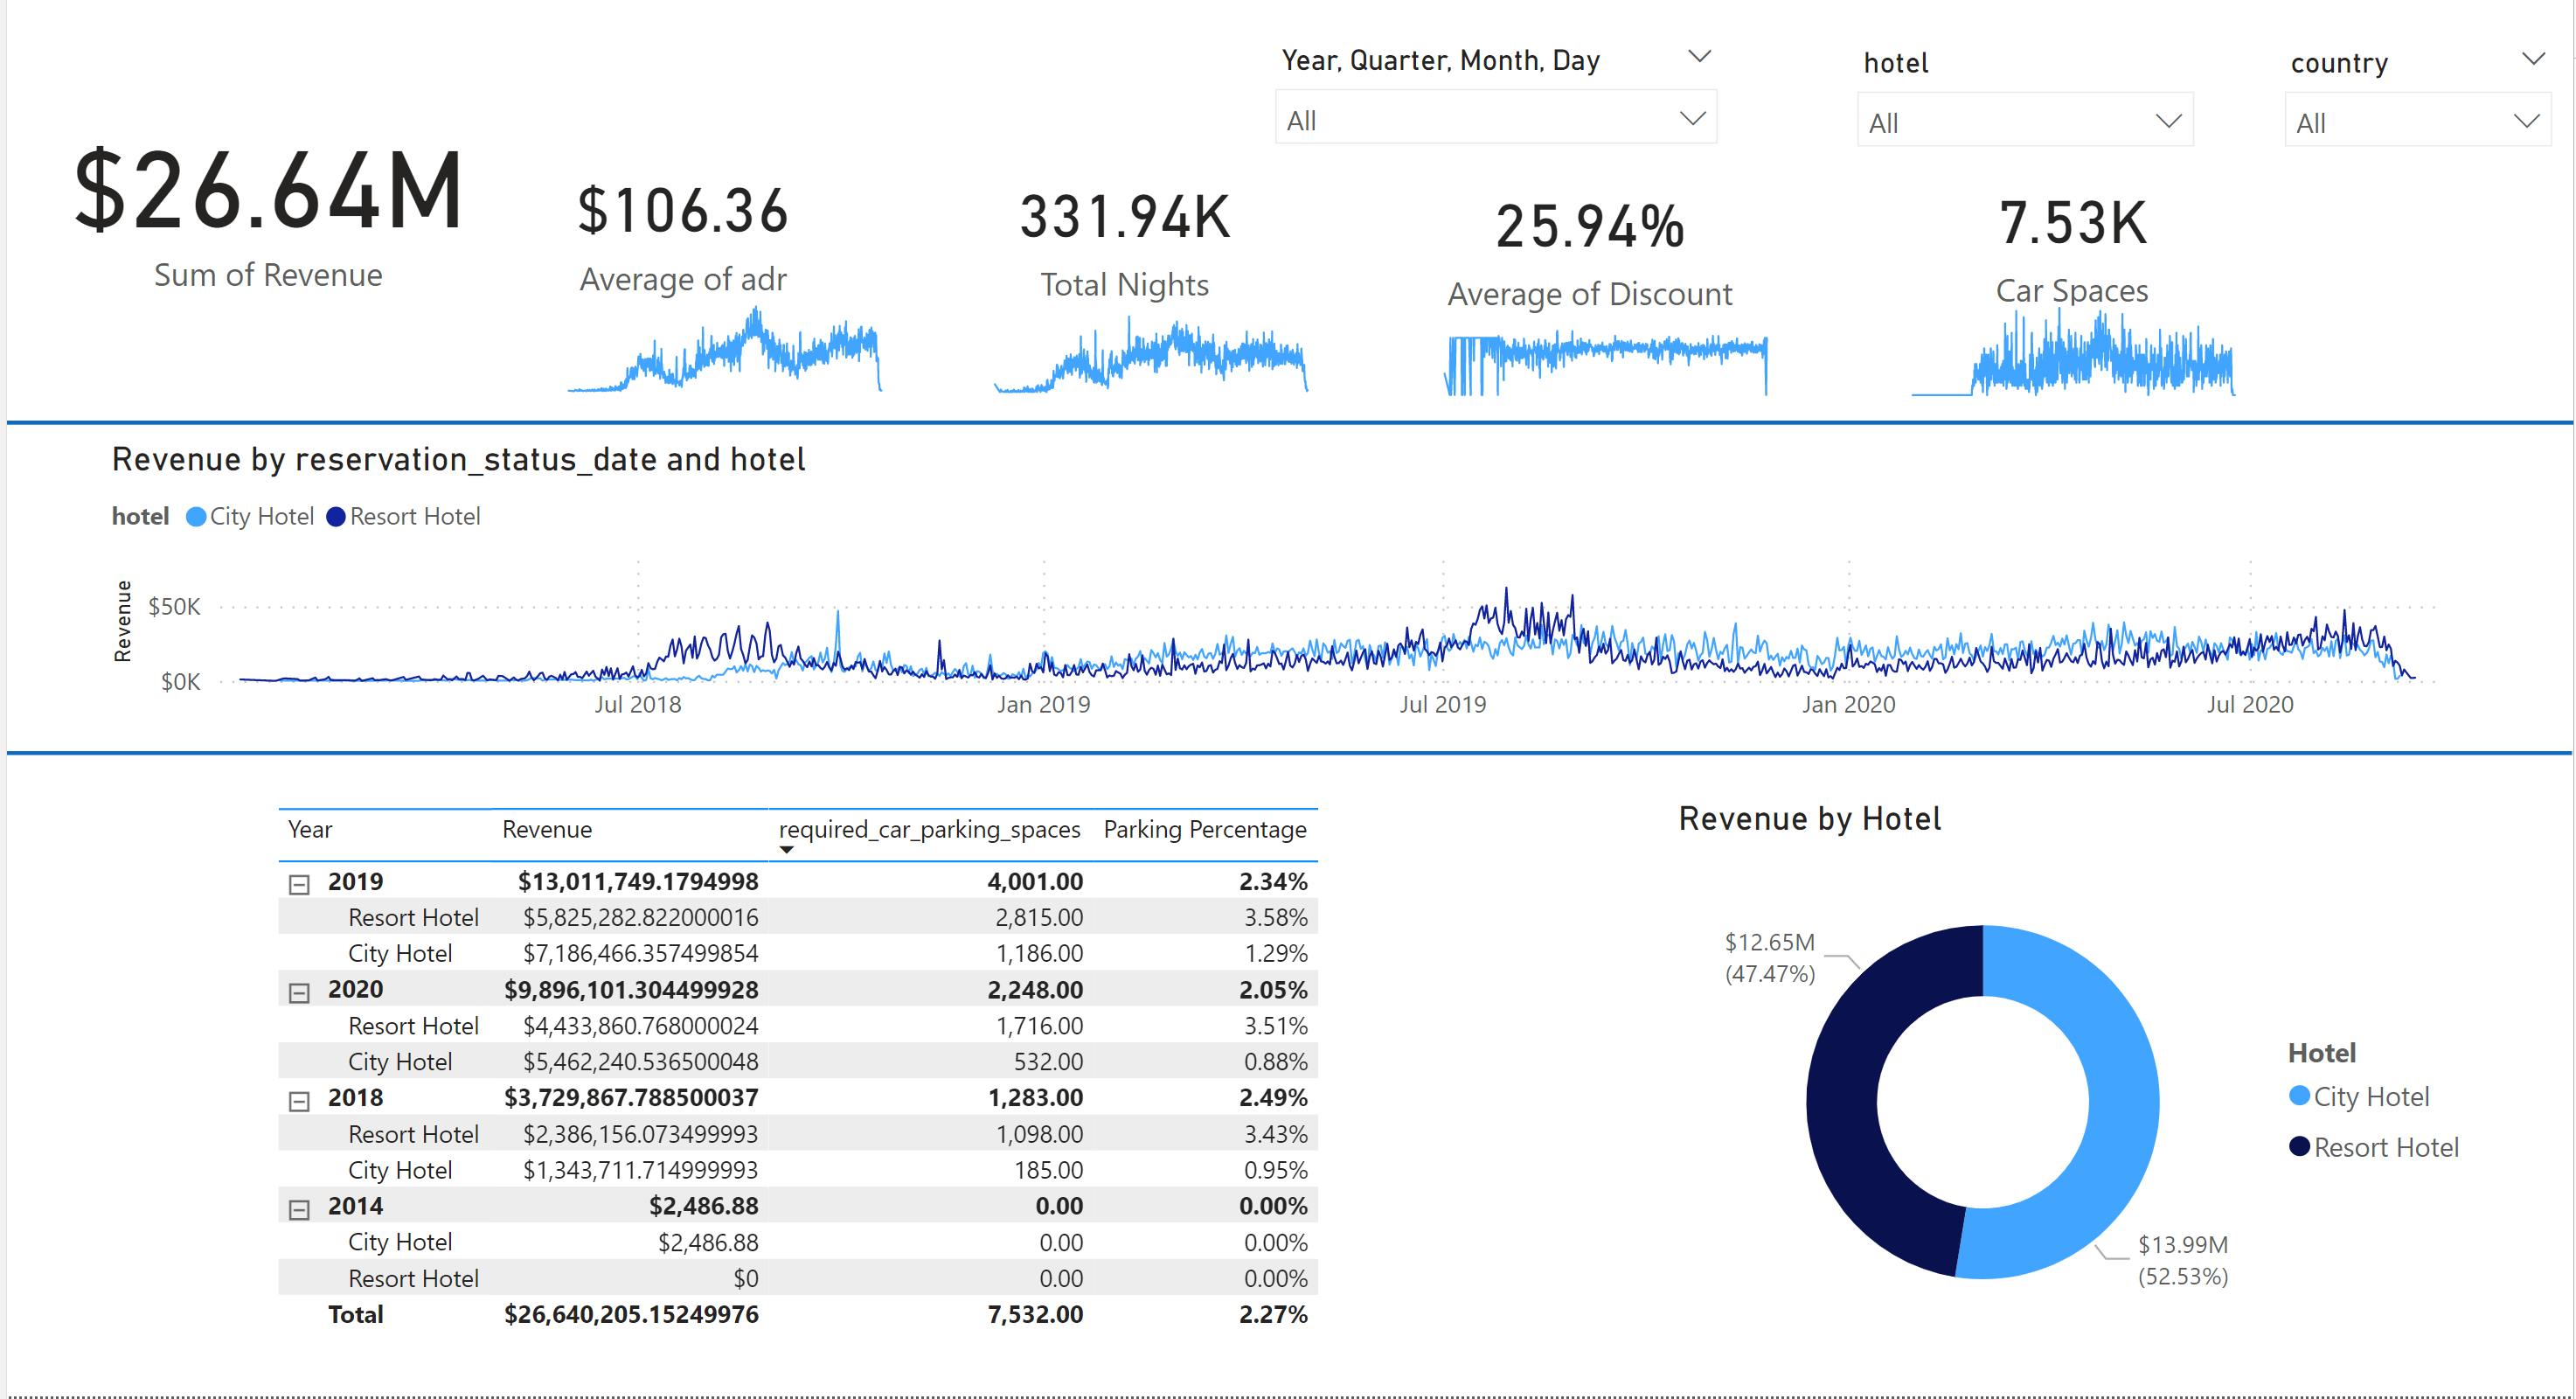Click the chevron beside Year, Quarter, Month, Day
The height and width of the screenshot is (1399, 2576).
1700,57
